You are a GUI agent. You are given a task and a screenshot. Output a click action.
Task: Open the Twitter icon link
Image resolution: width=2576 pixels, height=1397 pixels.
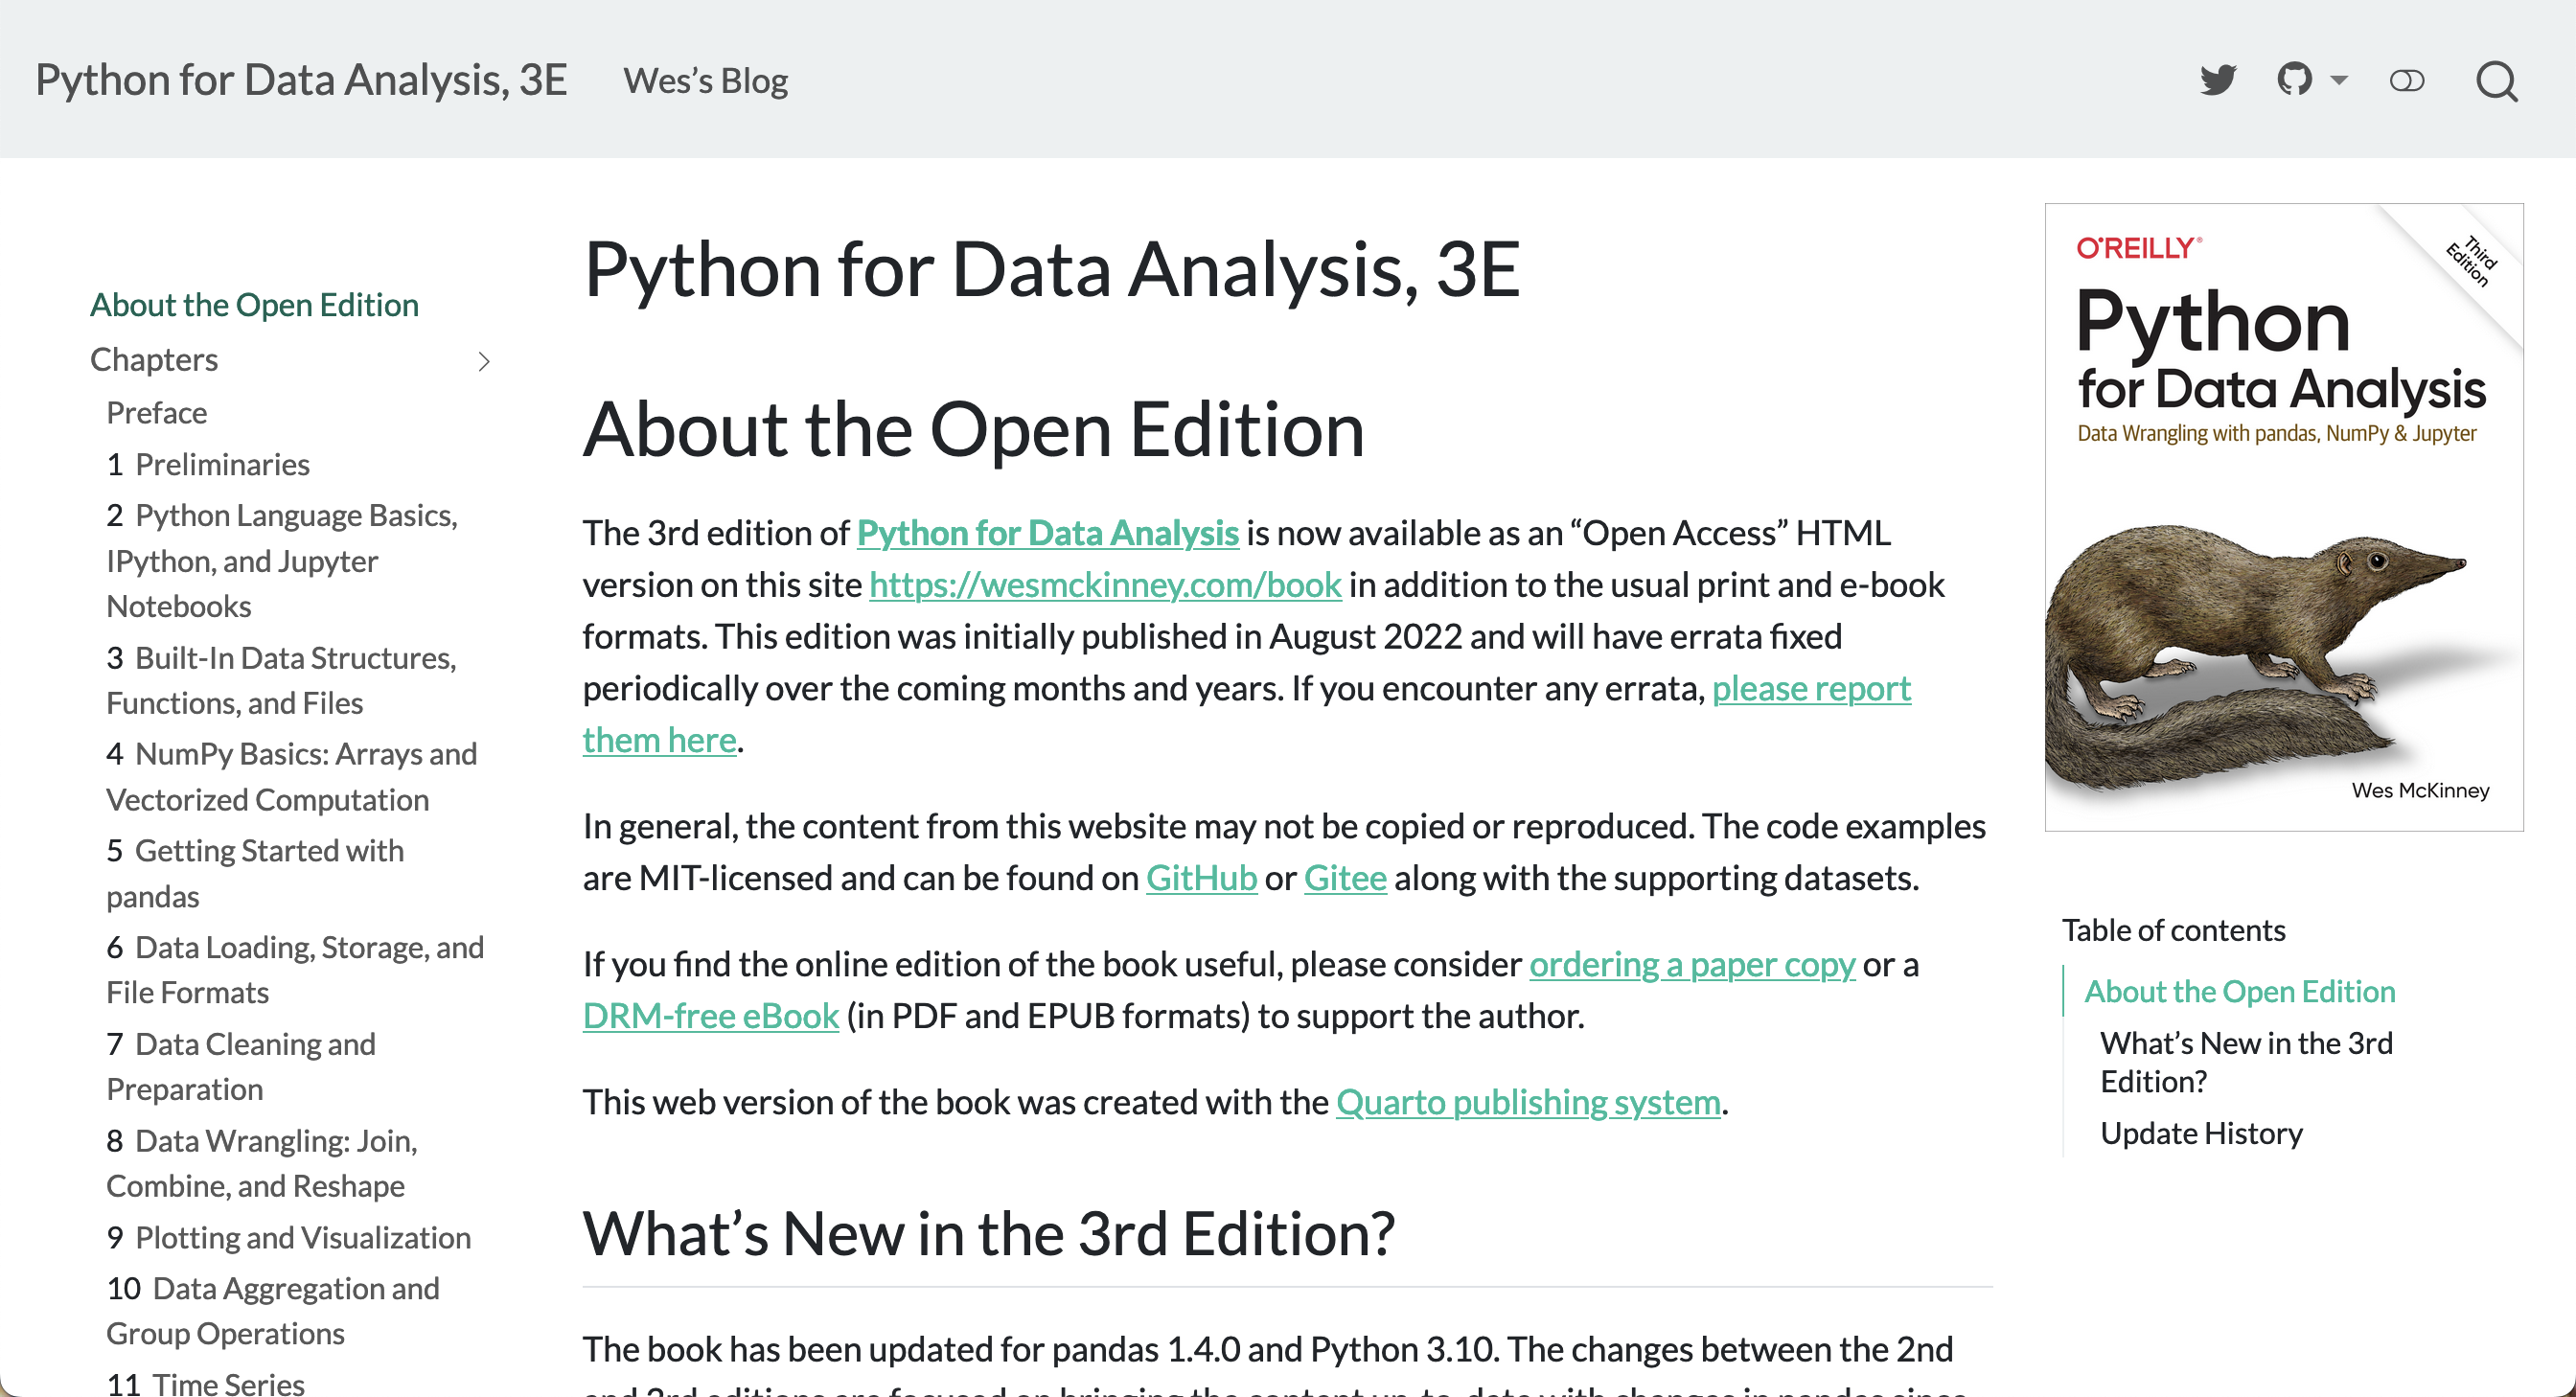[2217, 80]
